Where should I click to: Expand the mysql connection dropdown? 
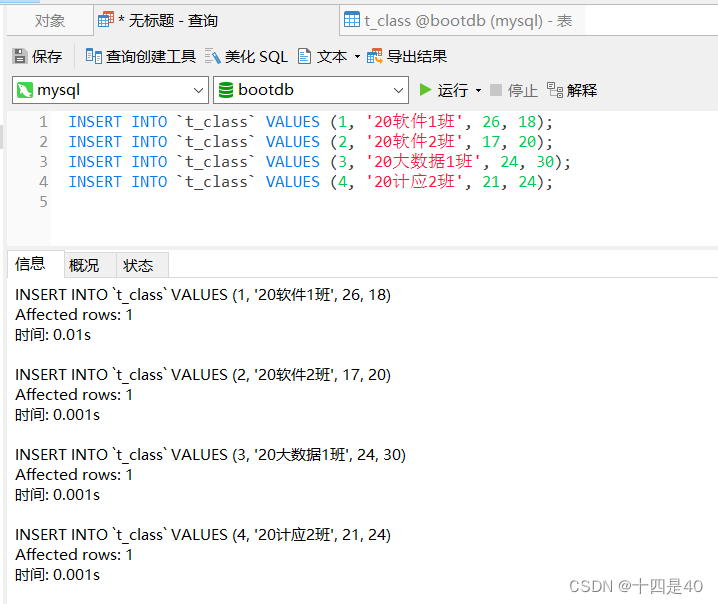tap(198, 90)
